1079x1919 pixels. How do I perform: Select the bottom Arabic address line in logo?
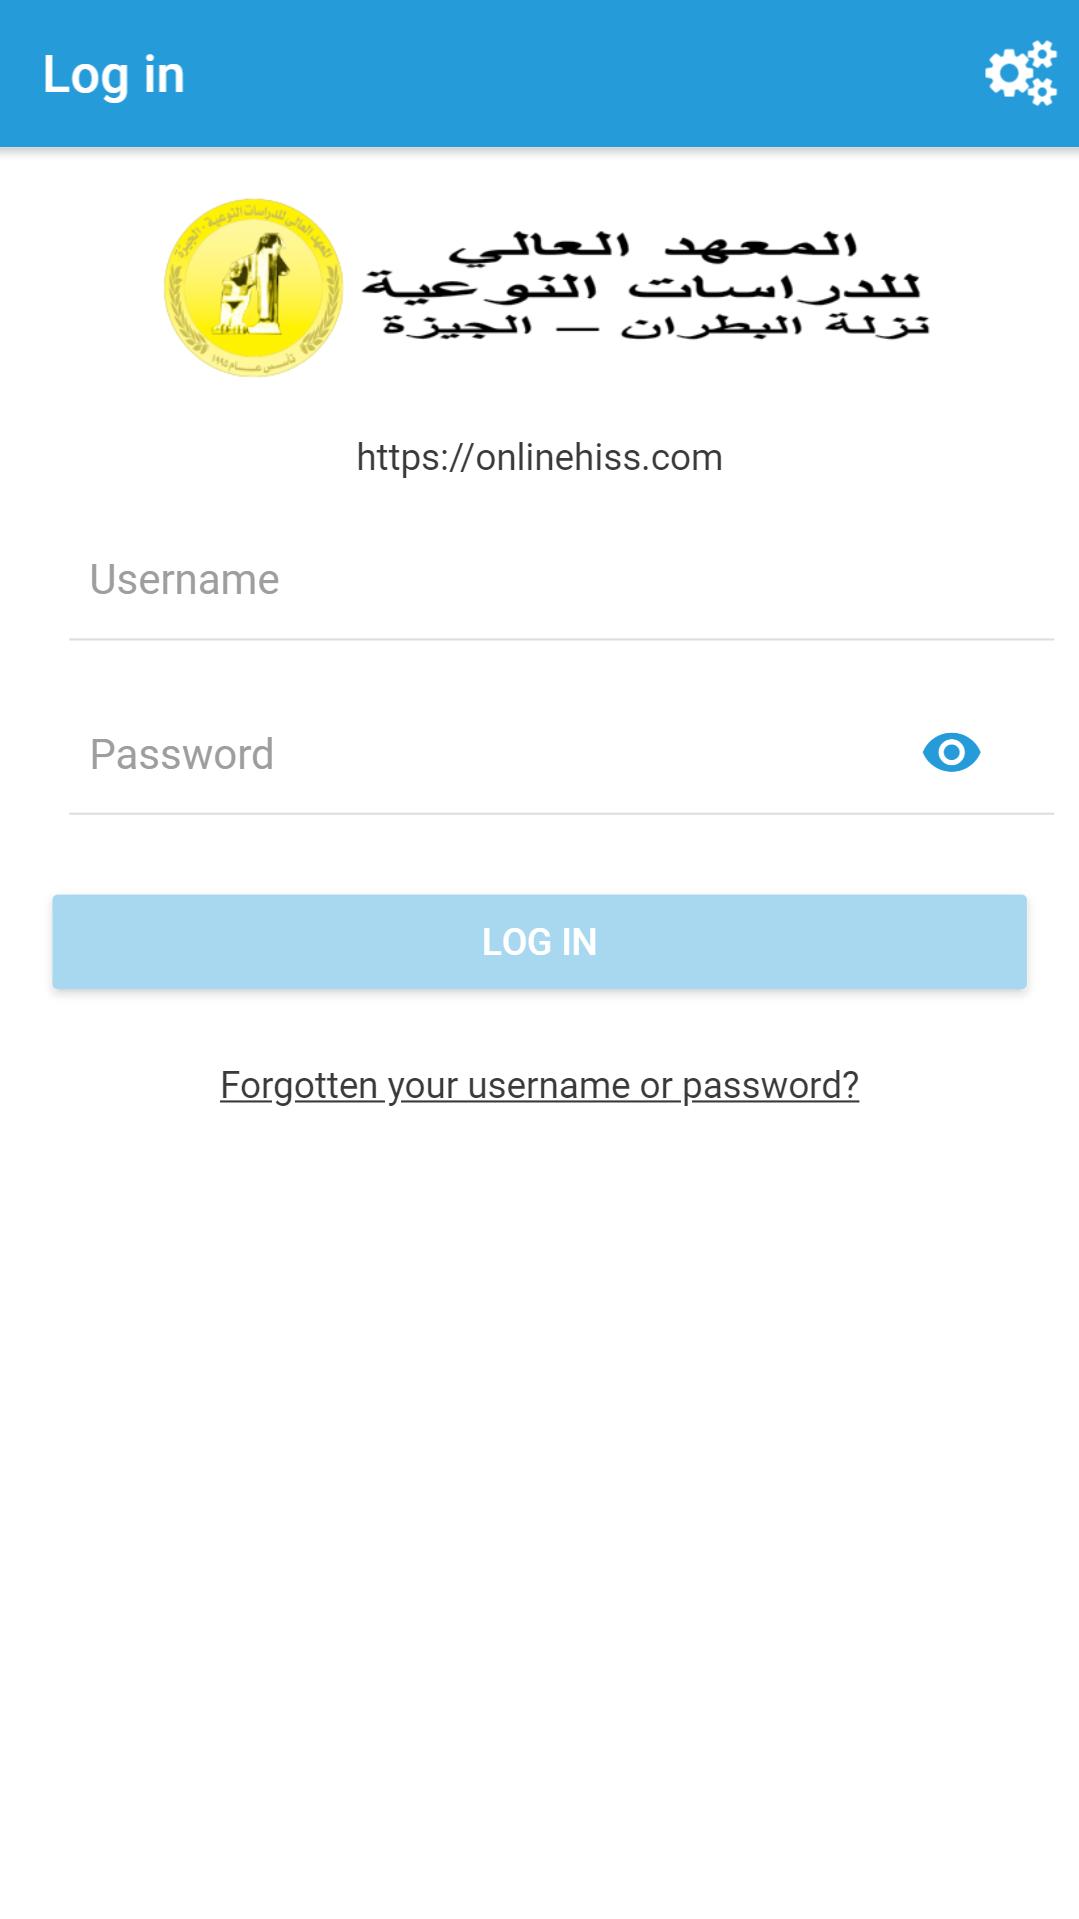(x=656, y=326)
